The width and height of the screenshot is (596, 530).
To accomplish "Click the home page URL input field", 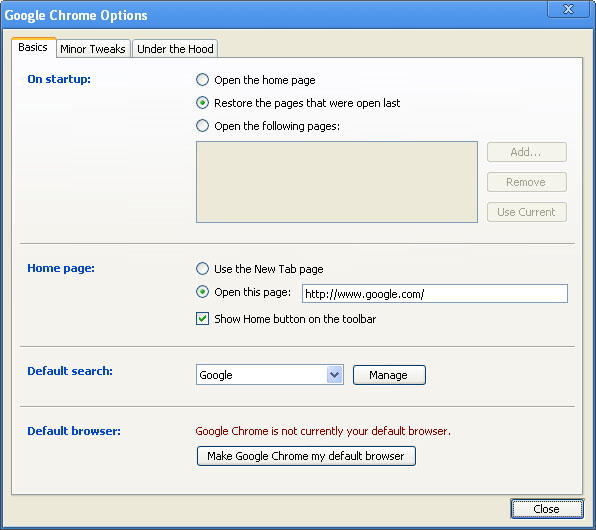I will [x=435, y=294].
